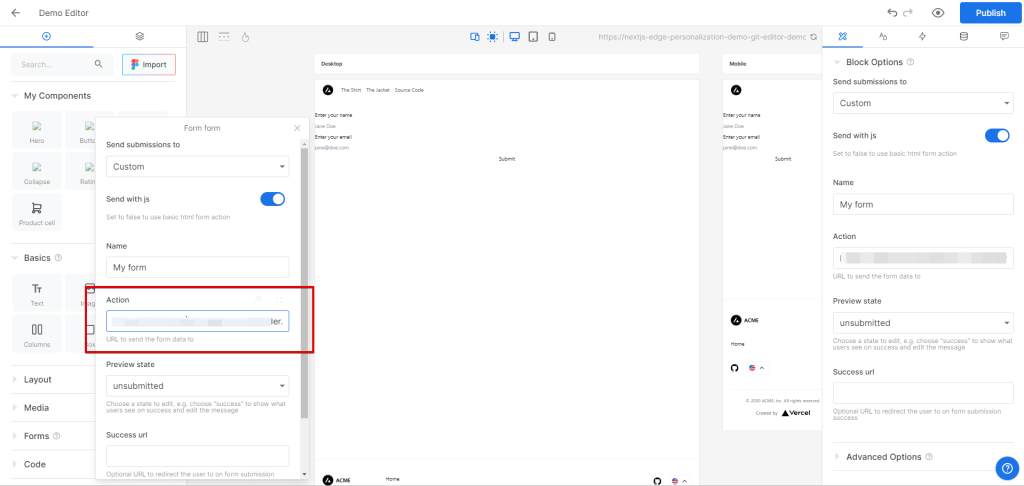Select the tablet device preview icon
Viewport: 1024px width, 486px height.
click(x=533, y=37)
